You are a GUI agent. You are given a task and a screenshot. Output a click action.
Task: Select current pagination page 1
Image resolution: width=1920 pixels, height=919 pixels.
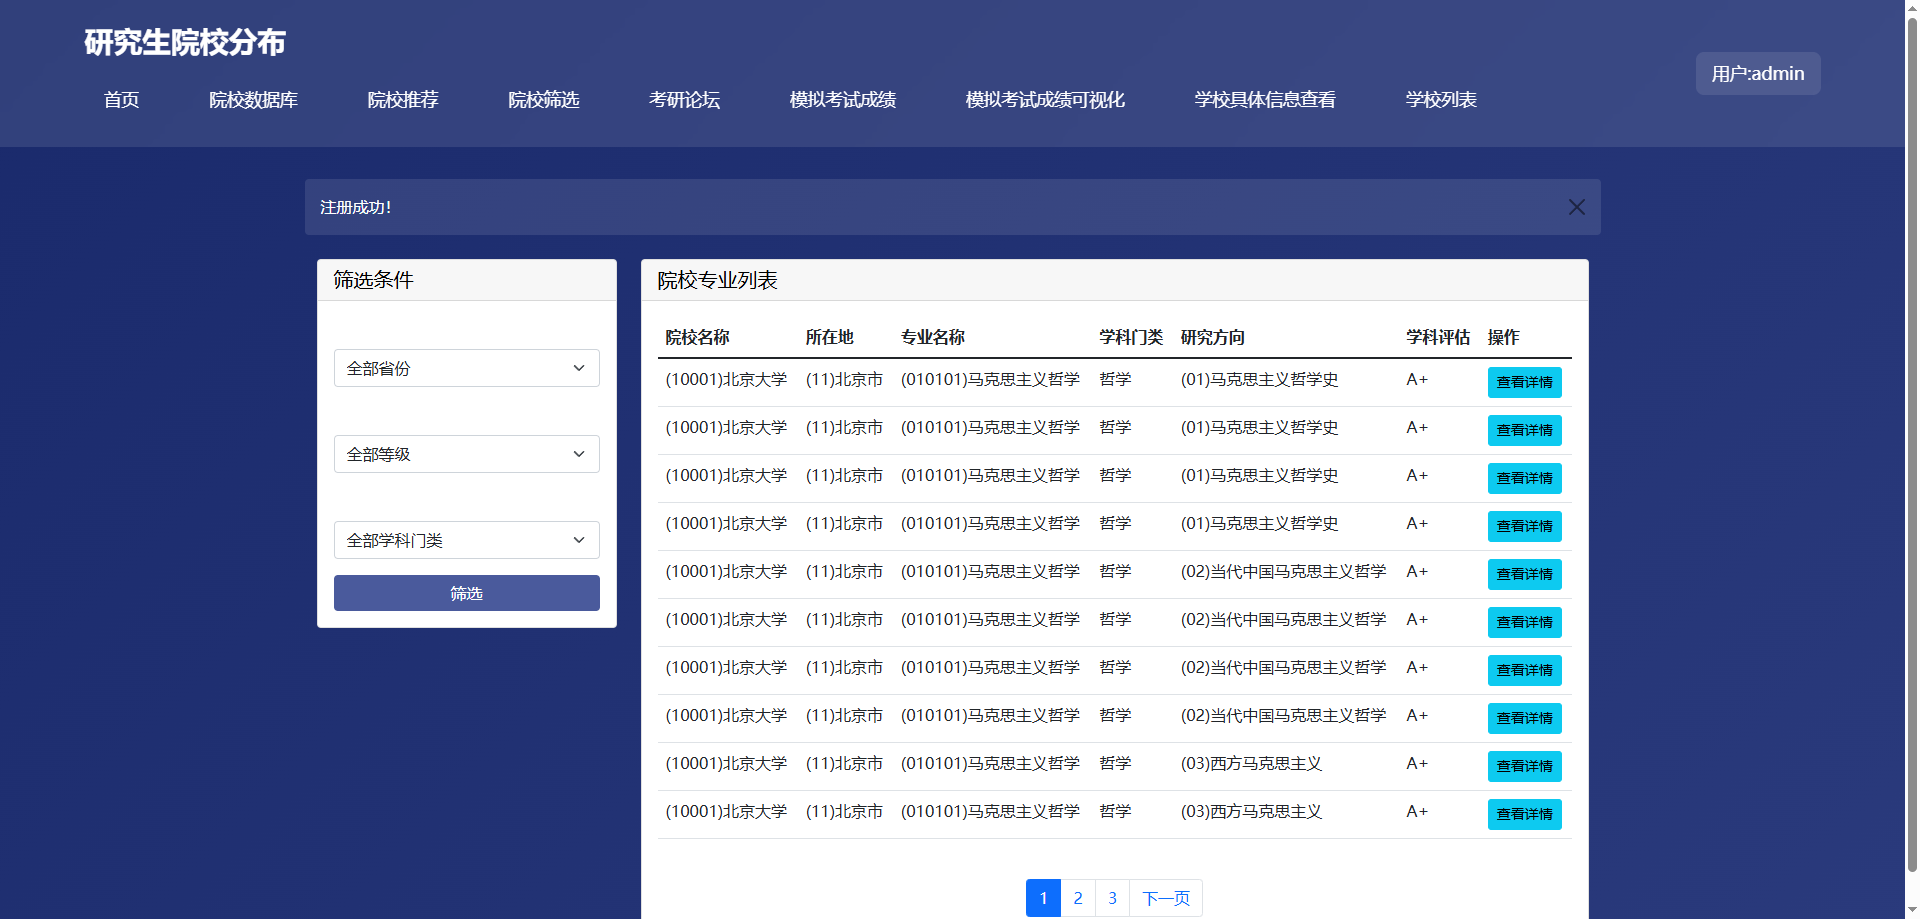point(1043,898)
